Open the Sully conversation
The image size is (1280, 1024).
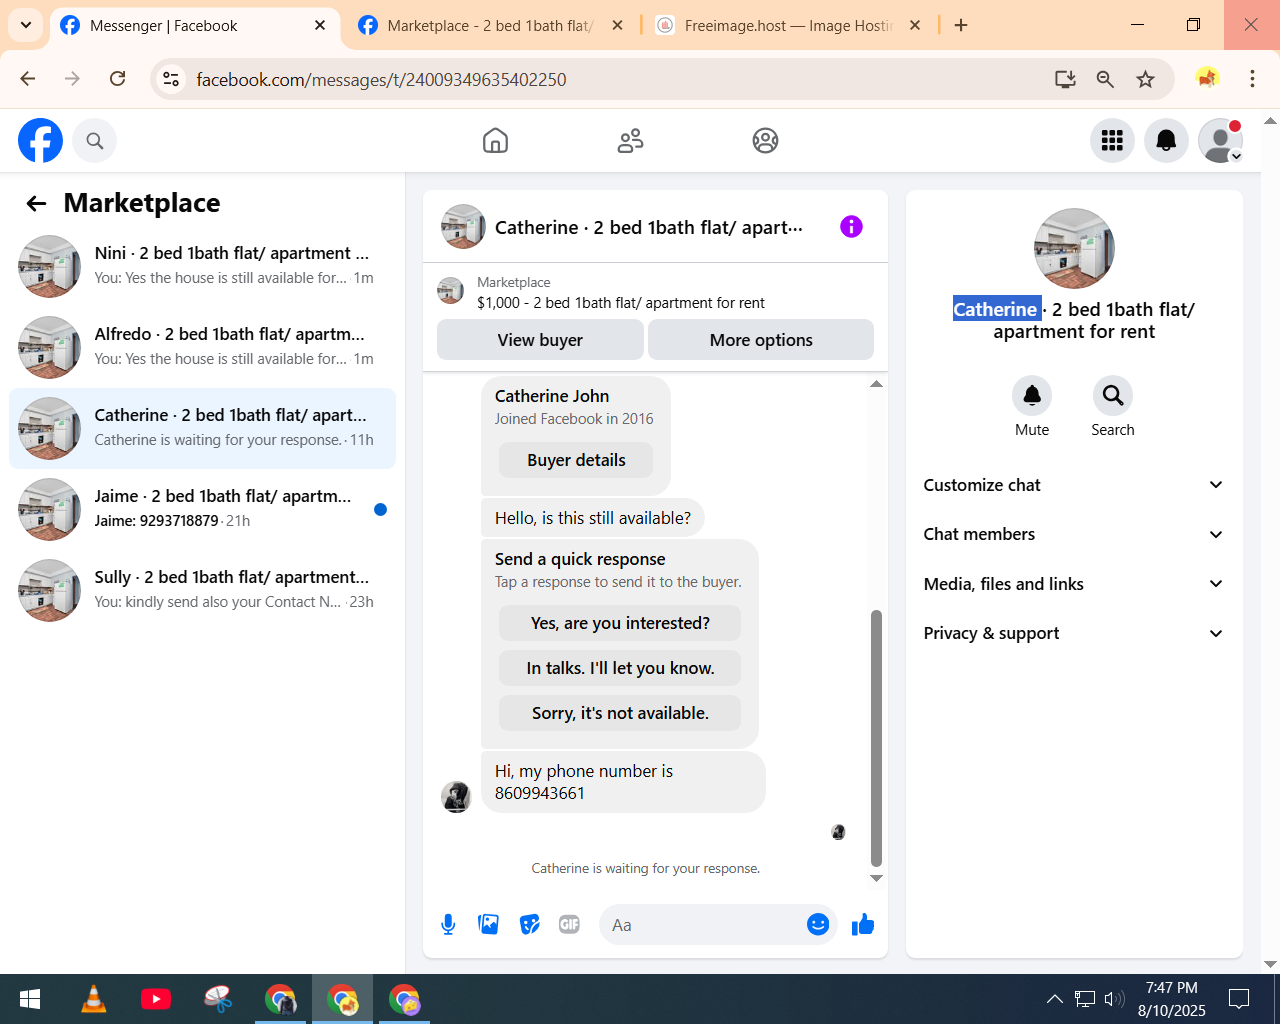click(202, 590)
